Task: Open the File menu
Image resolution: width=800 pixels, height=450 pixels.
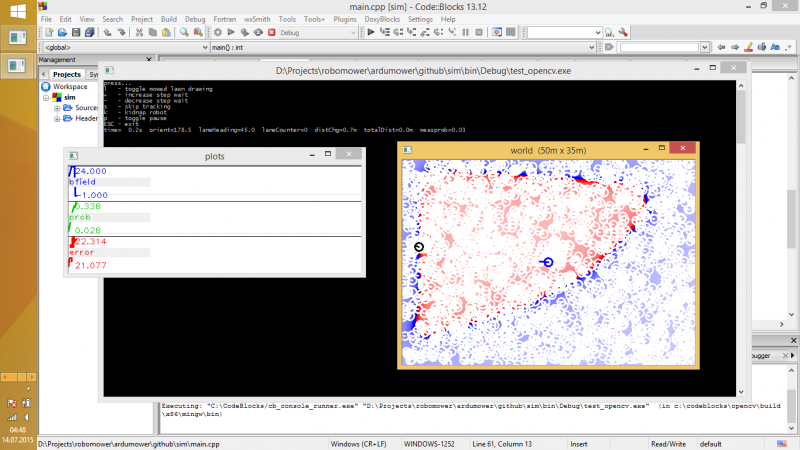Action: coord(46,19)
